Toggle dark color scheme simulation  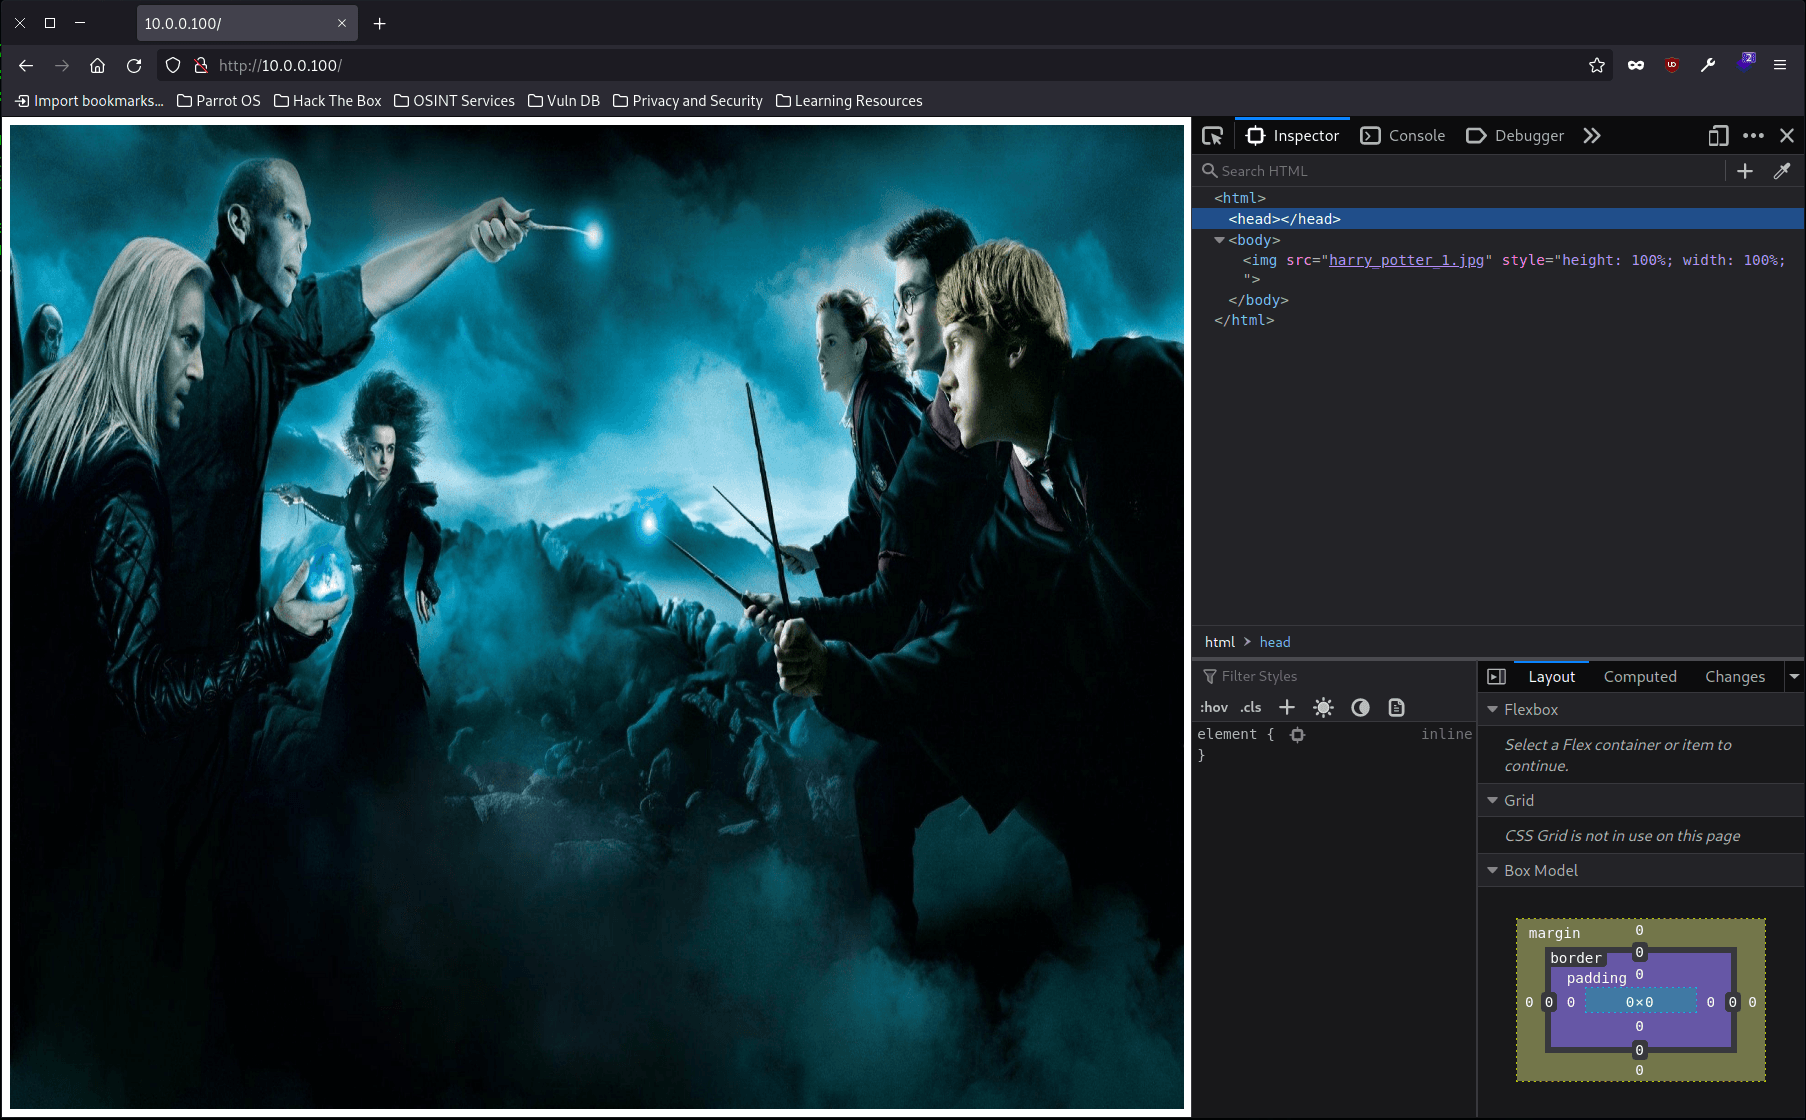[1360, 707]
